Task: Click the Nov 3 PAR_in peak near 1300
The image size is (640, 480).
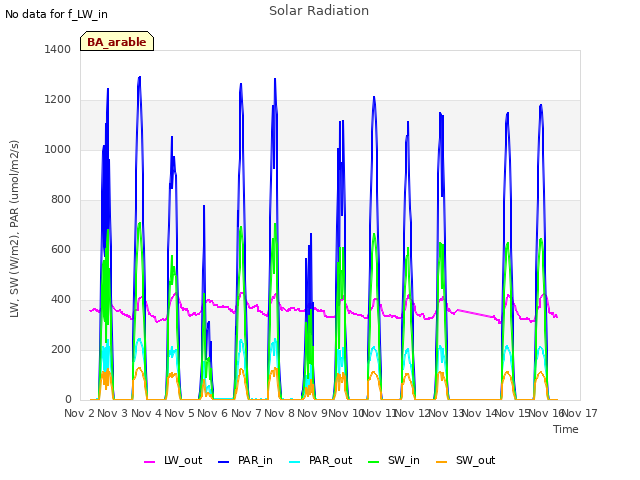Action: point(140,77)
